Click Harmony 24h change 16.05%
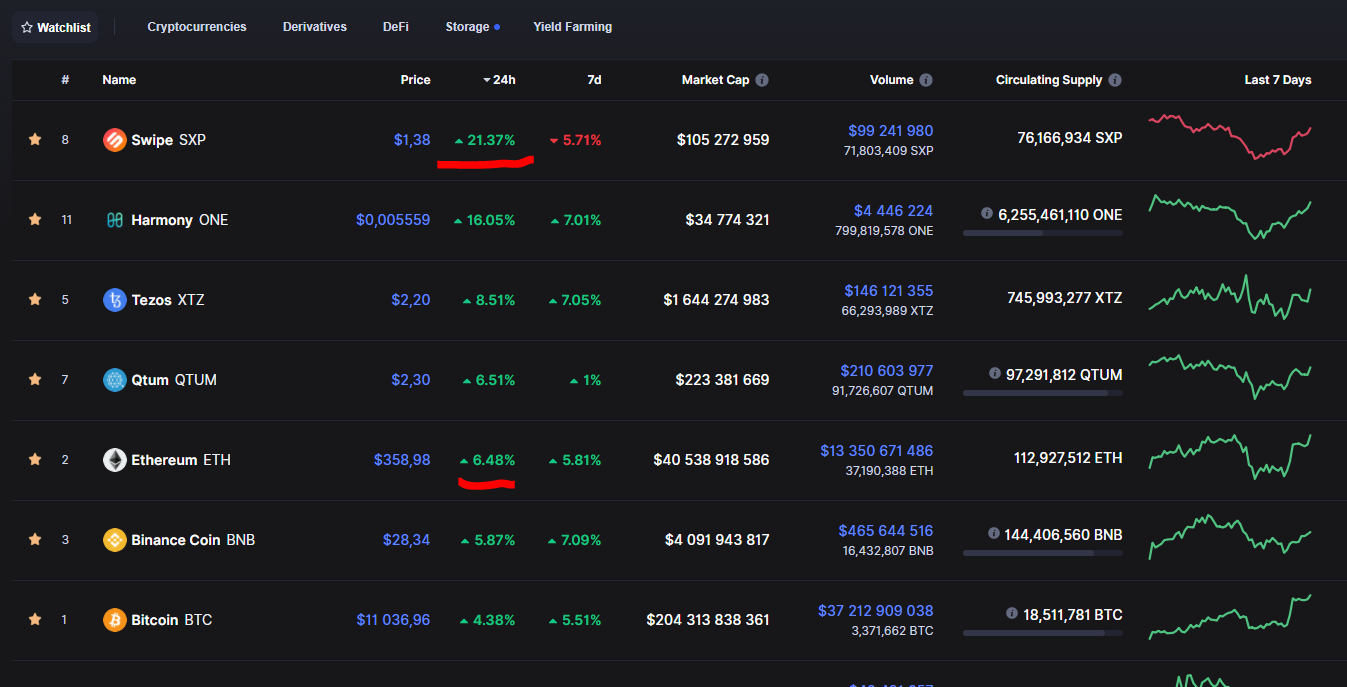Image resolution: width=1347 pixels, height=687 pixels. pyautogui.click(x=484, y=220)
